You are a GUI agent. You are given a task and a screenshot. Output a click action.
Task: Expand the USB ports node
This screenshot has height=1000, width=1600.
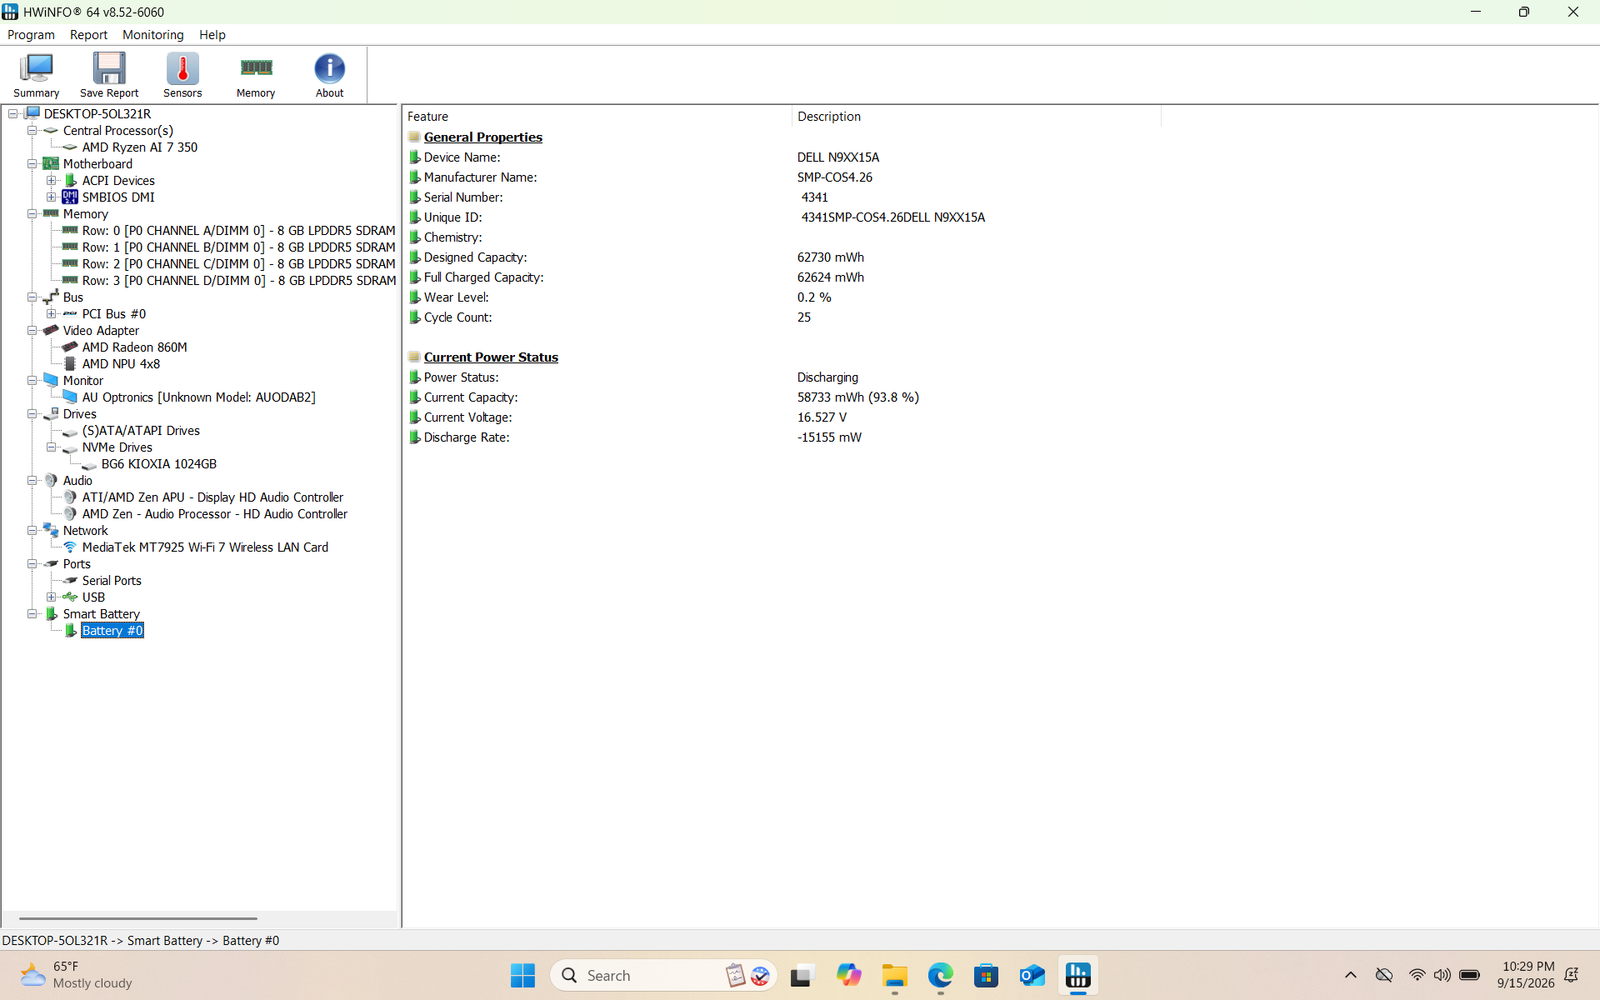pyautogui.click(x=51, y=597)
